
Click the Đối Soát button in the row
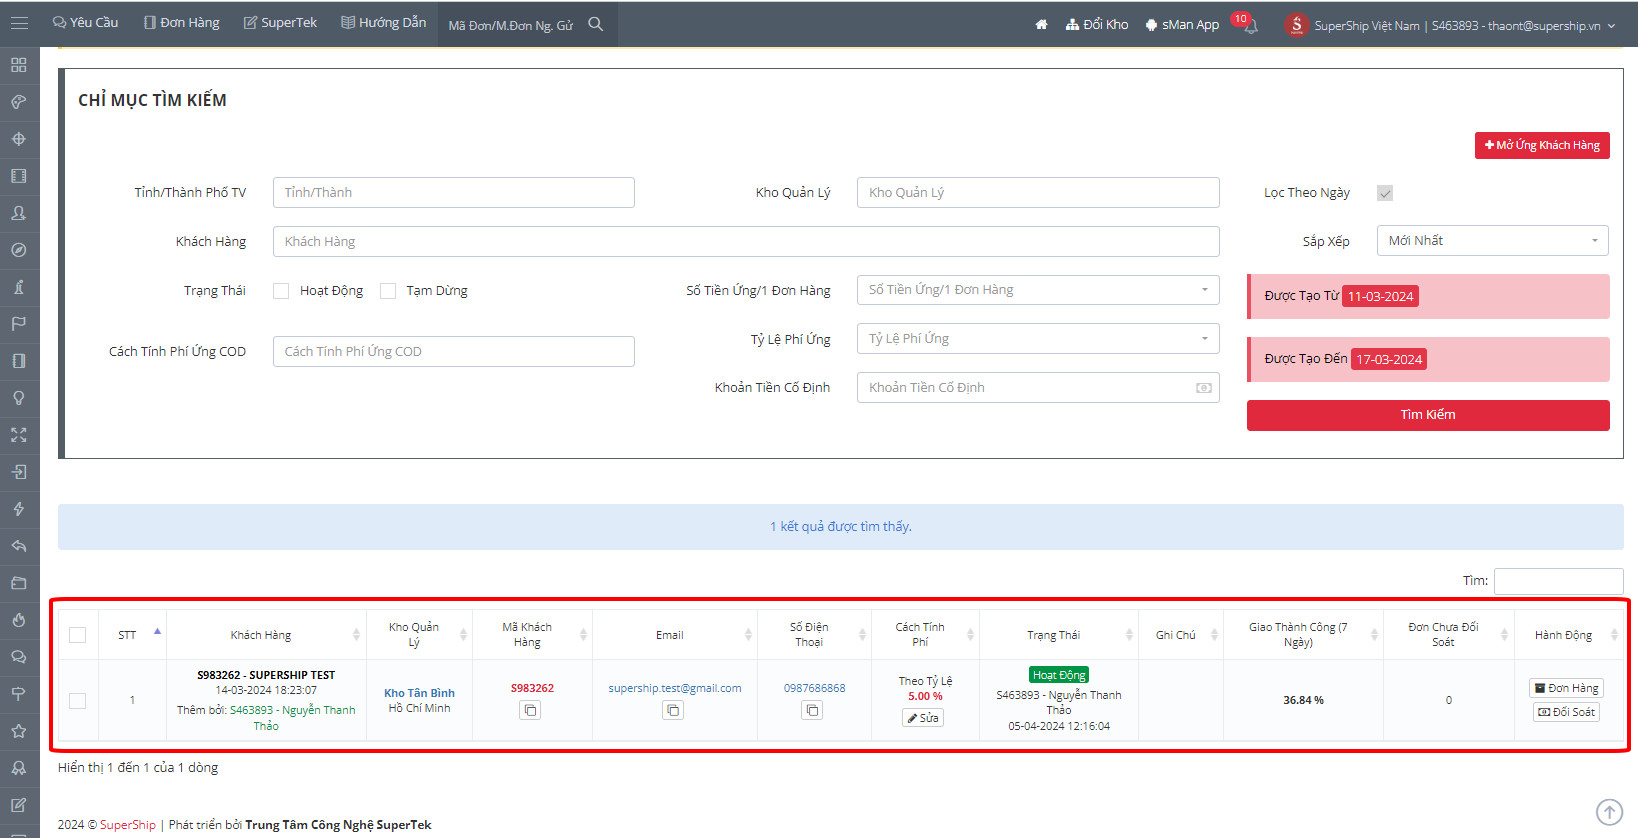1566,712
